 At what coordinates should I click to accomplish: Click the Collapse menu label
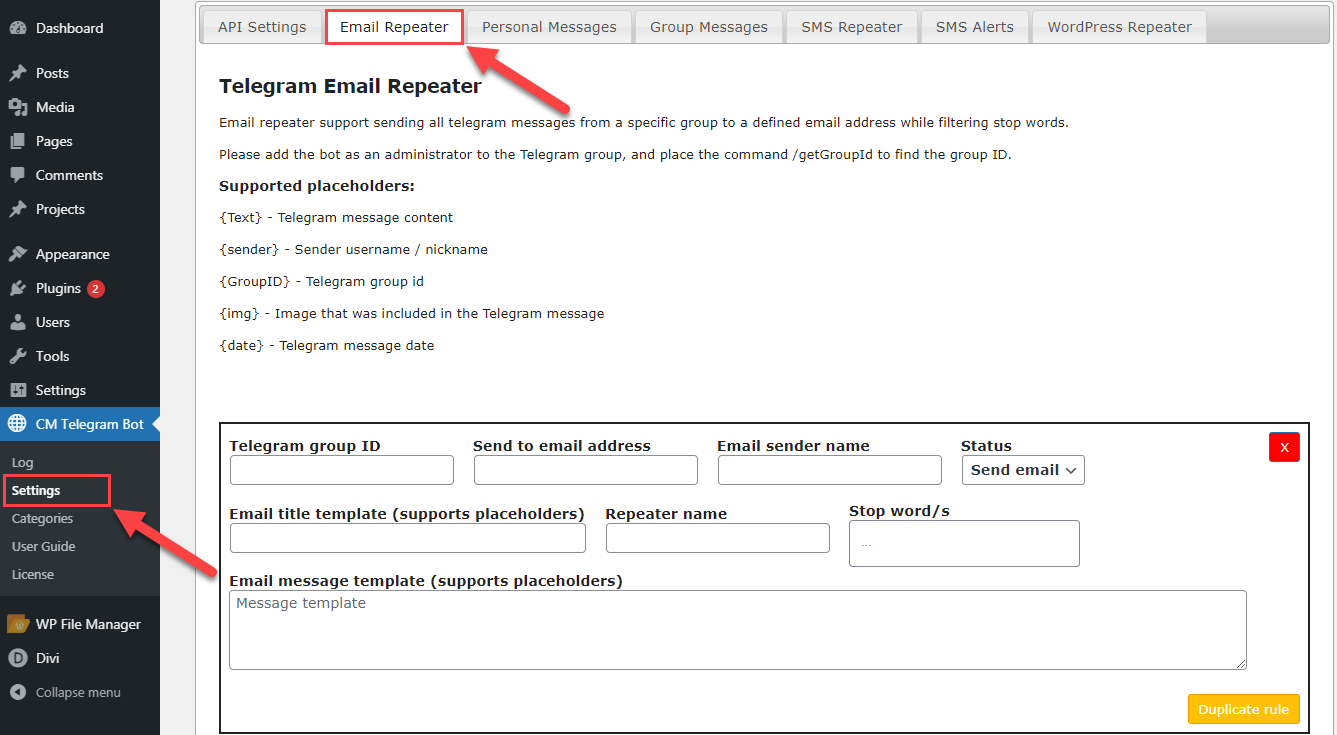point(78,692)
